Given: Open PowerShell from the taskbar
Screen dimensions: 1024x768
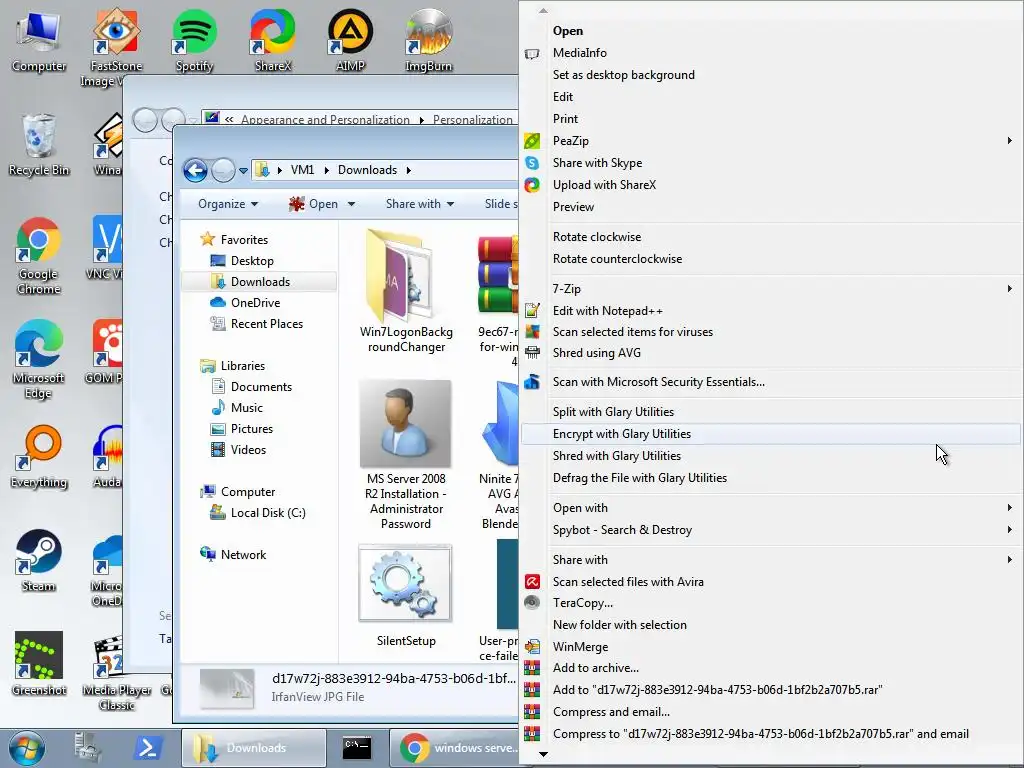Looking at the screenshot, I should (147, 748).
